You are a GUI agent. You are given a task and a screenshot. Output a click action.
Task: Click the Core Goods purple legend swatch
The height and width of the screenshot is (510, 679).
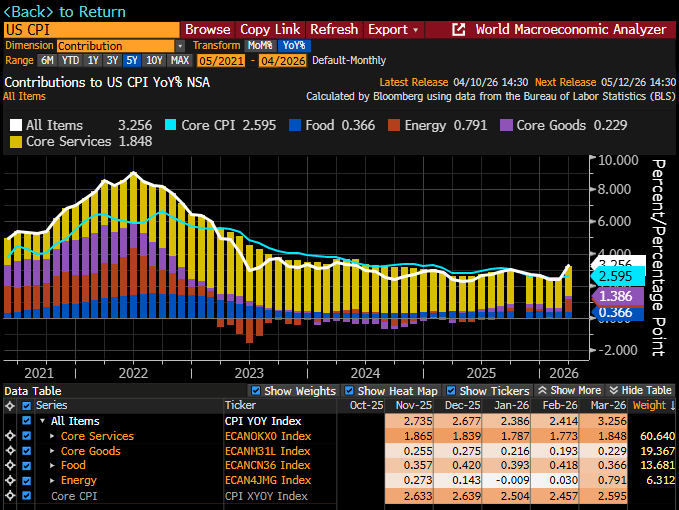506,126
